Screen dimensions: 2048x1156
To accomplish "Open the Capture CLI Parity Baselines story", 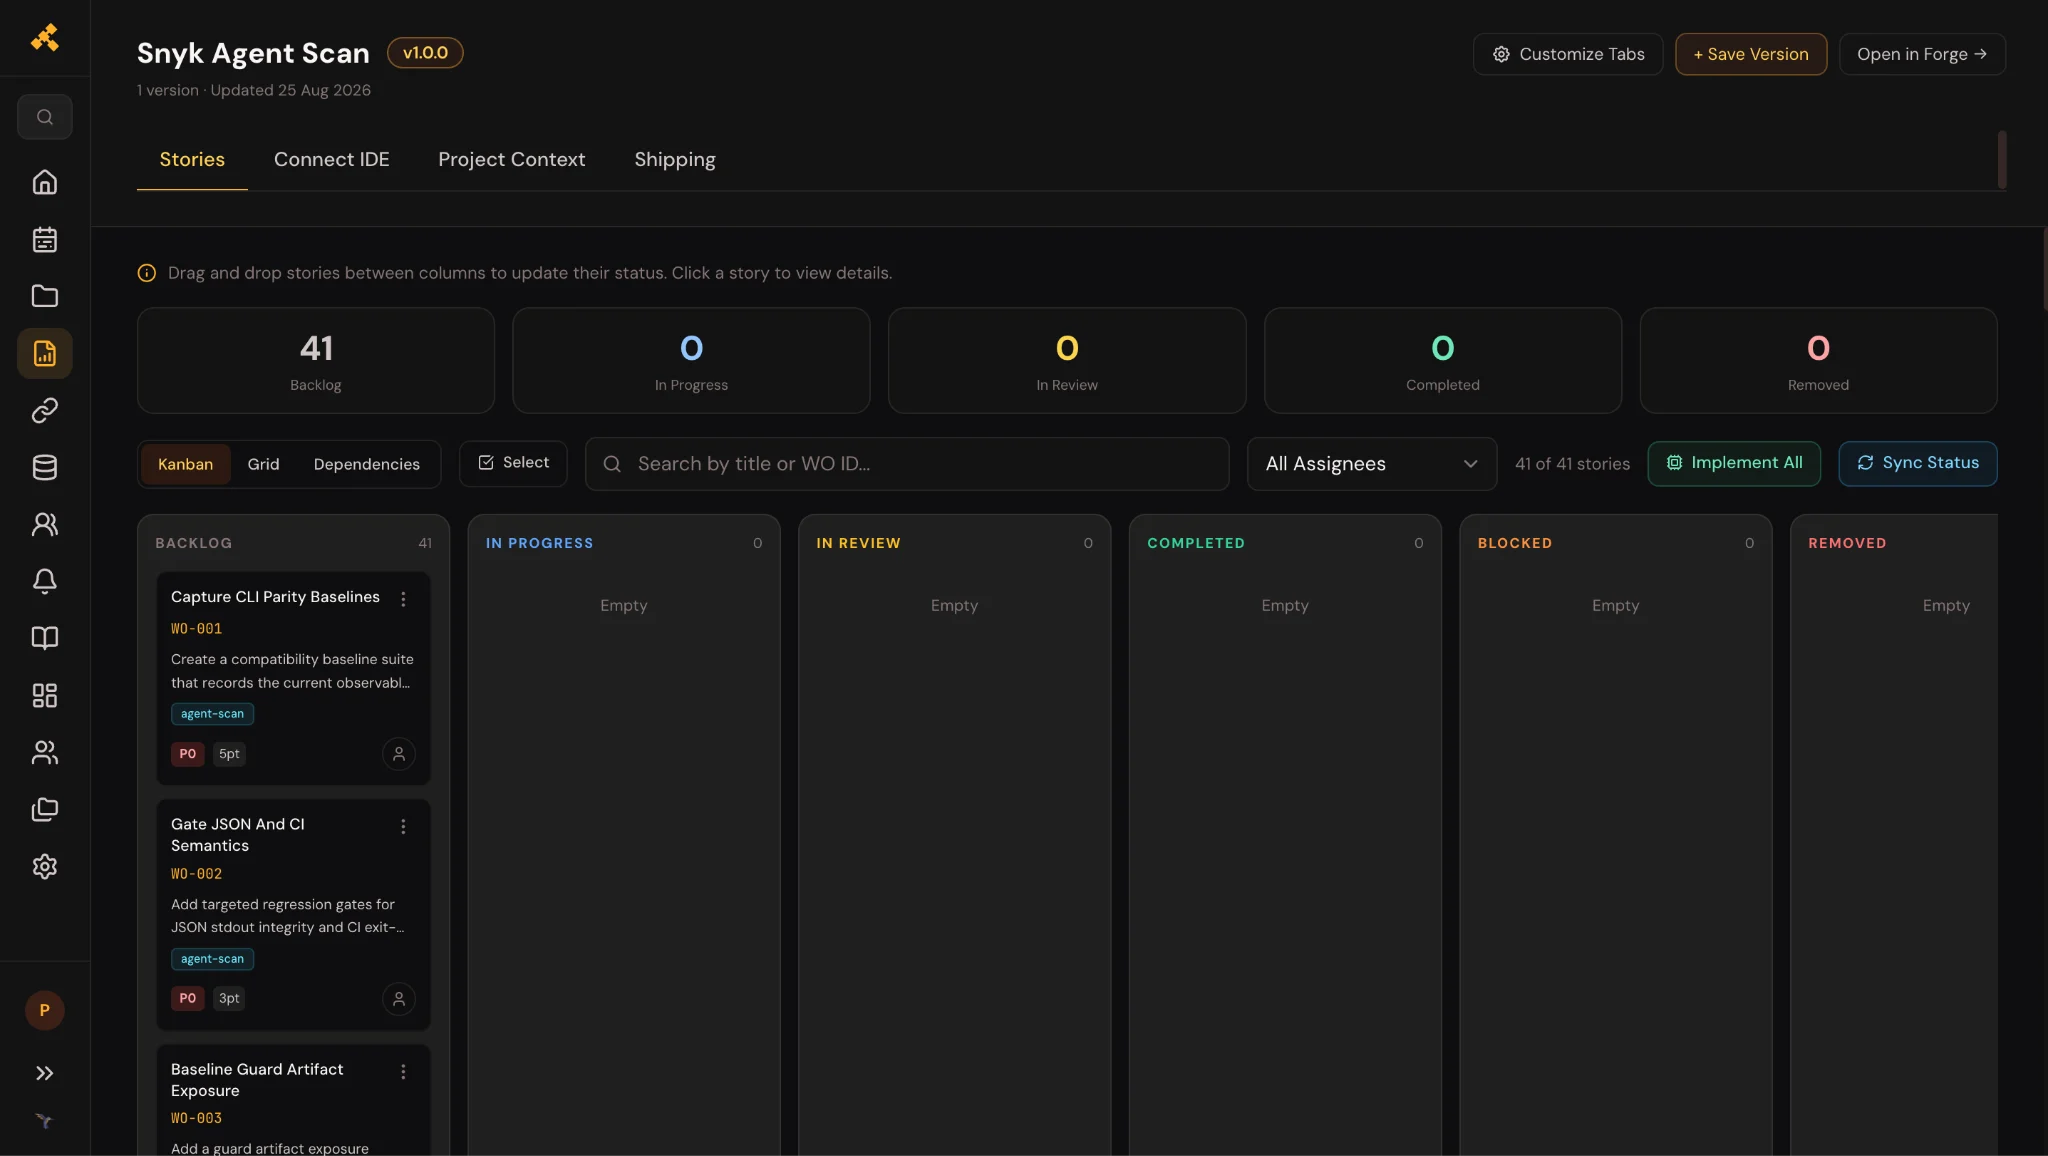I will coord(275,597).
